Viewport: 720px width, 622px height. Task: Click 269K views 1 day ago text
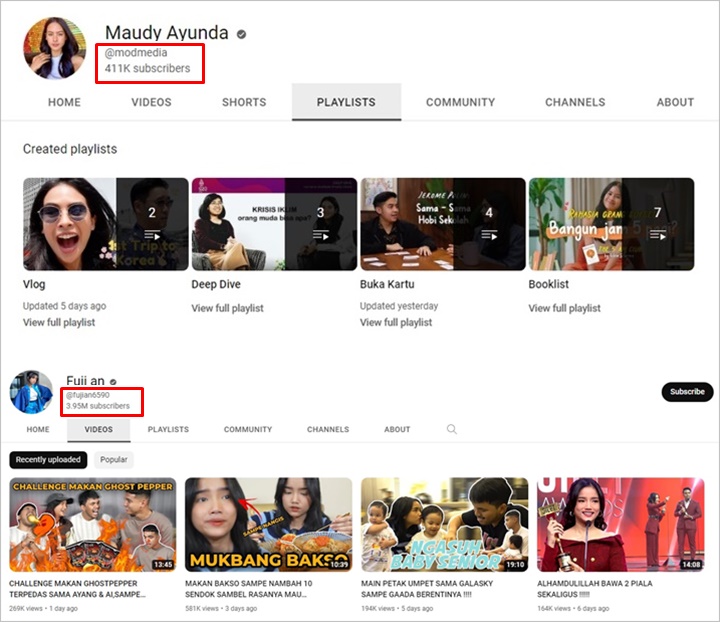(44, 609)
